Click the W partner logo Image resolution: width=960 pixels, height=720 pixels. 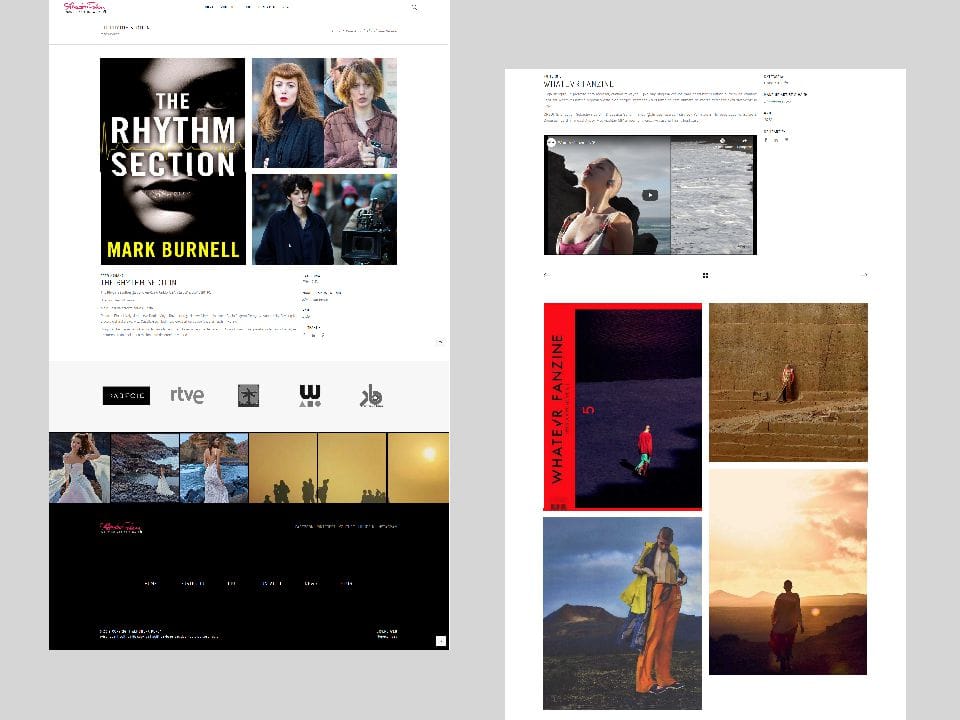point(310,396)
